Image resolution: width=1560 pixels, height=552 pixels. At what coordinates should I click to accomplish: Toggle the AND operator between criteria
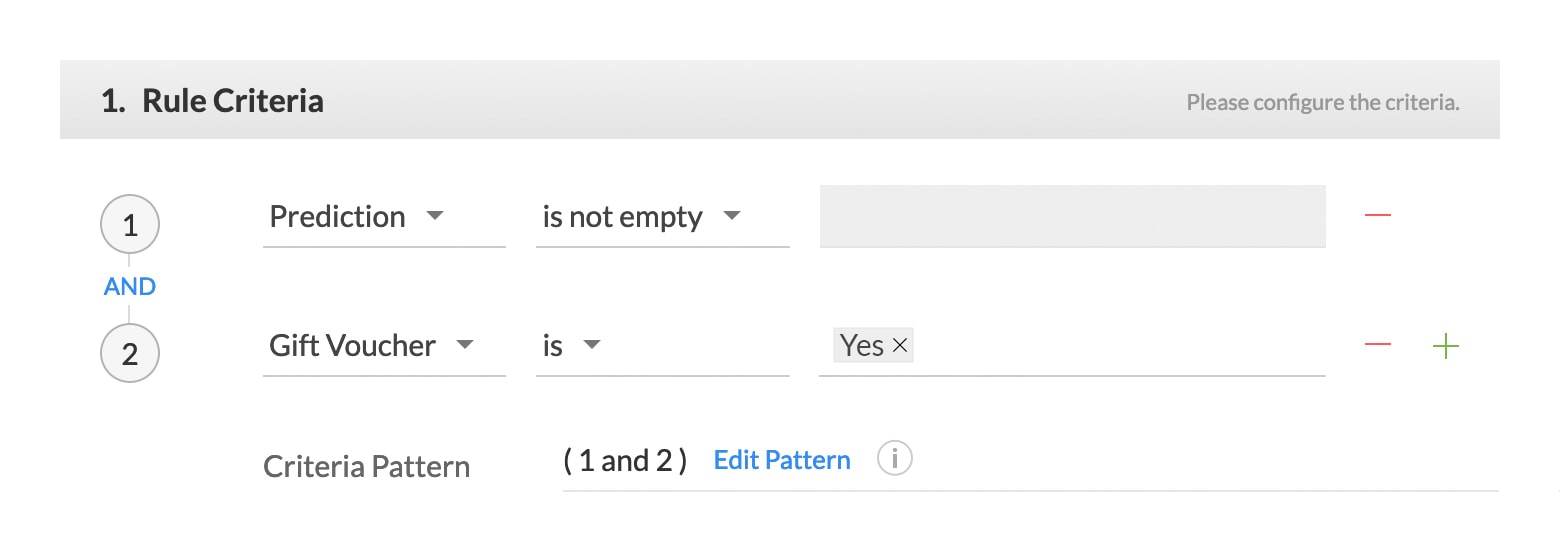[129, 287]
